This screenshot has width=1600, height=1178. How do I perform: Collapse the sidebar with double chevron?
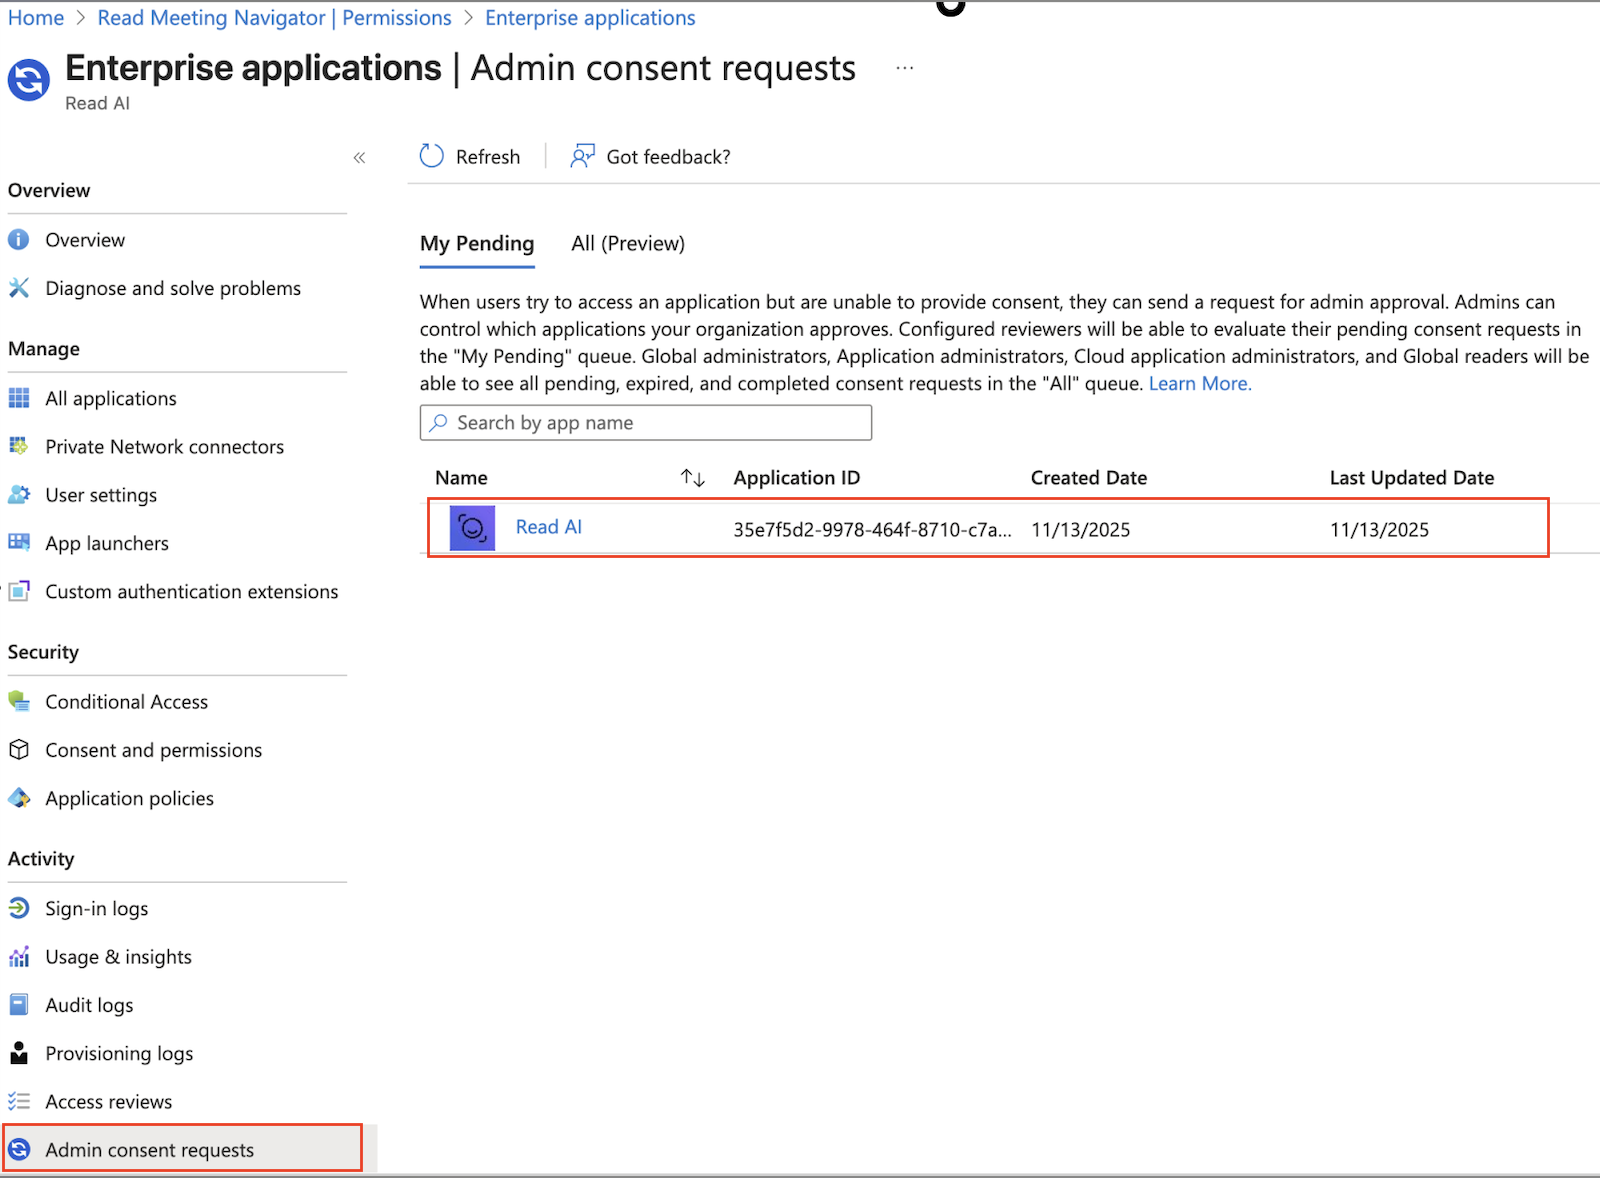click(x=360, y=157)
